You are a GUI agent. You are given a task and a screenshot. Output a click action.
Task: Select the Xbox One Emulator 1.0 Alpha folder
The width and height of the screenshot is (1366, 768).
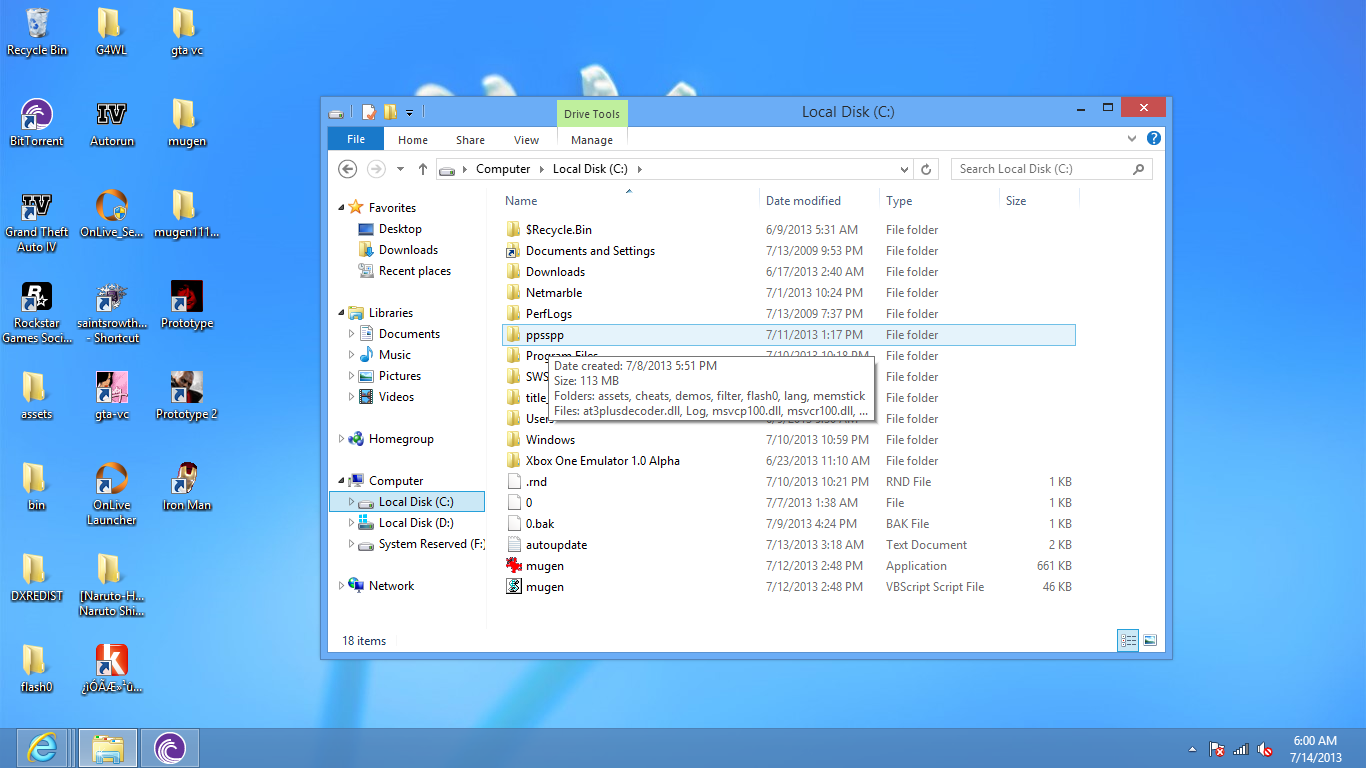[602, 461]
